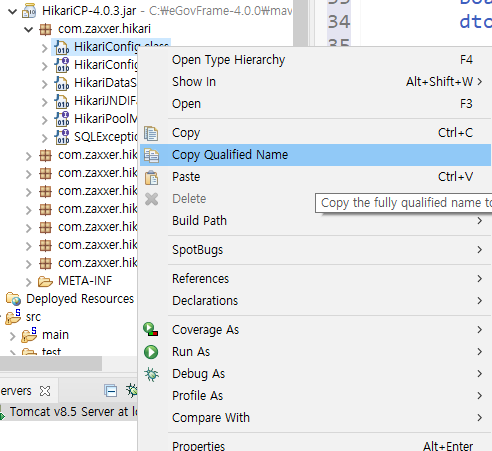Collapse the HikariCP-4.0.3.jar node
The width and height of the screenshot is (492, 451).
point(12,12)
